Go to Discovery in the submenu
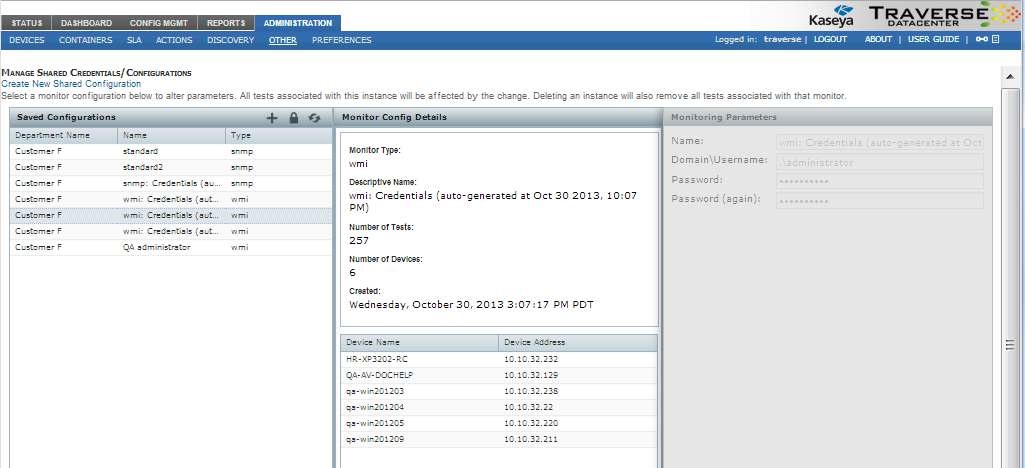Viewport: 1025px width, 468px height. (x=230, y=40)
